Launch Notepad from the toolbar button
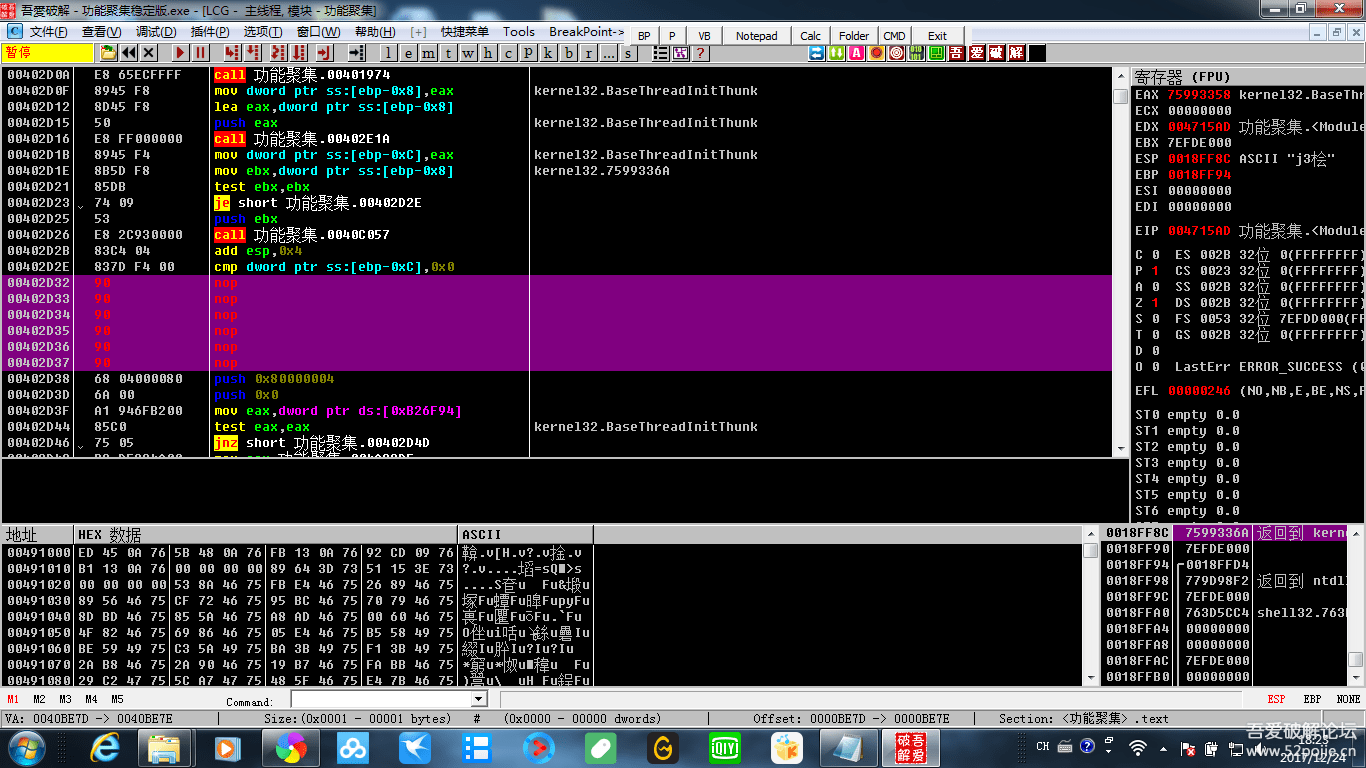 click(x=756, y=36)
